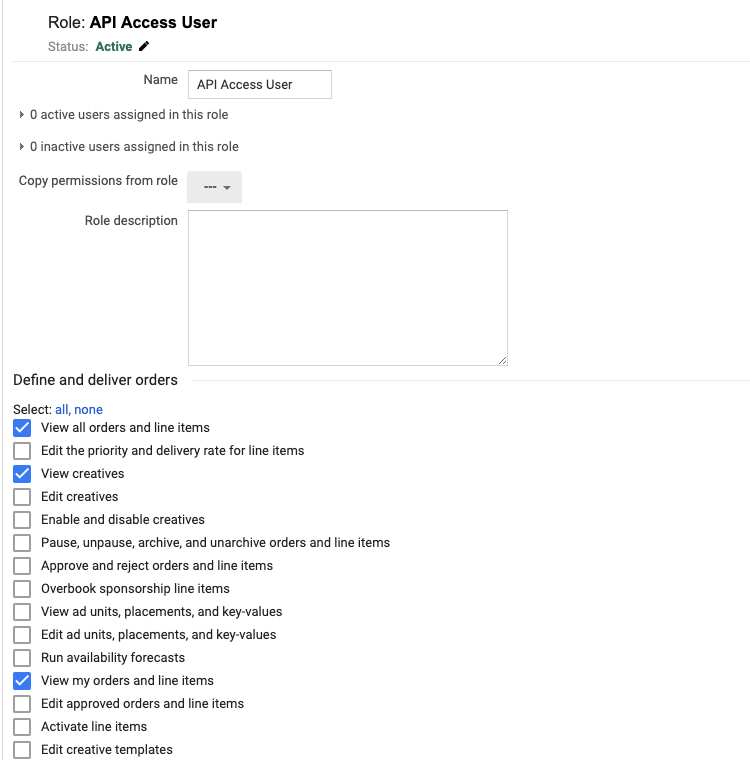
Task: Enable Edit the priority and delivery rate checkbox
Action: tap(22, 451)
